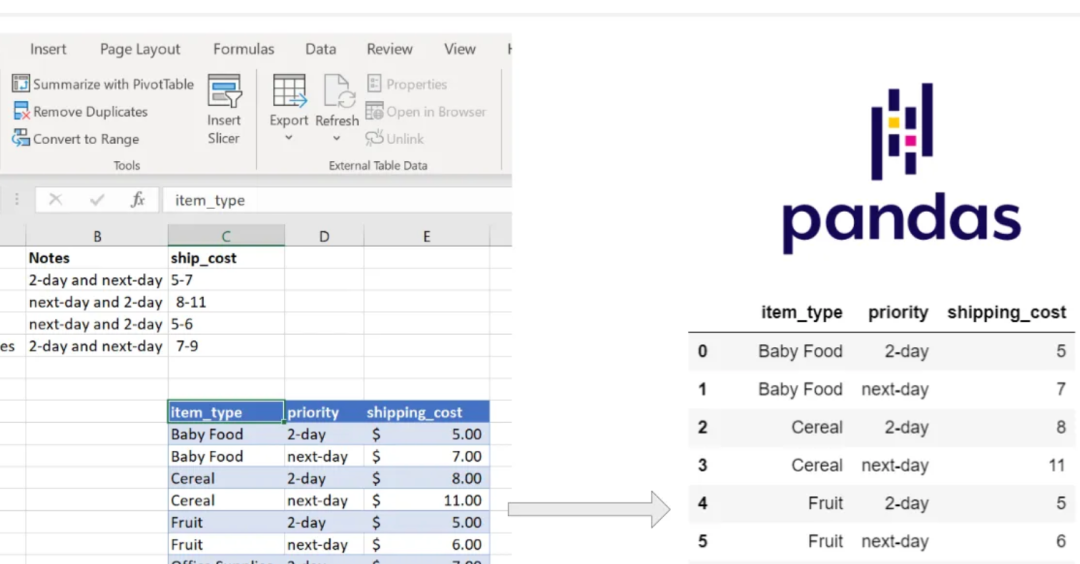Select the item_type table header cell
The image size is (1080, 564).
226,412
